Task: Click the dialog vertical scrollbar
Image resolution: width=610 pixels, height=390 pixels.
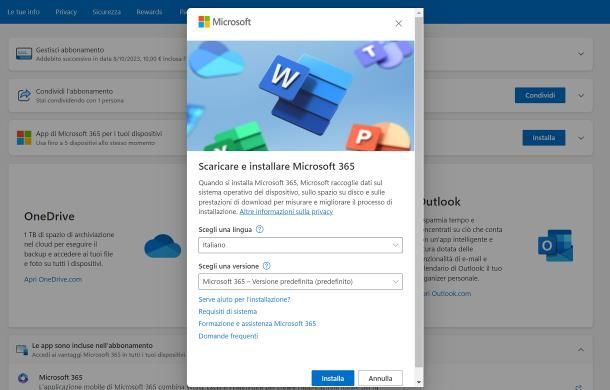Action: pos(419,191)
